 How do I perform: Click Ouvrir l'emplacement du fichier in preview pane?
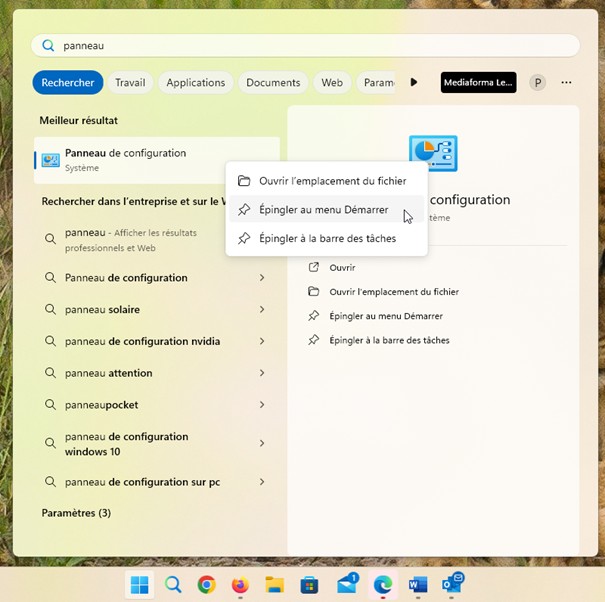coord(394,292)
